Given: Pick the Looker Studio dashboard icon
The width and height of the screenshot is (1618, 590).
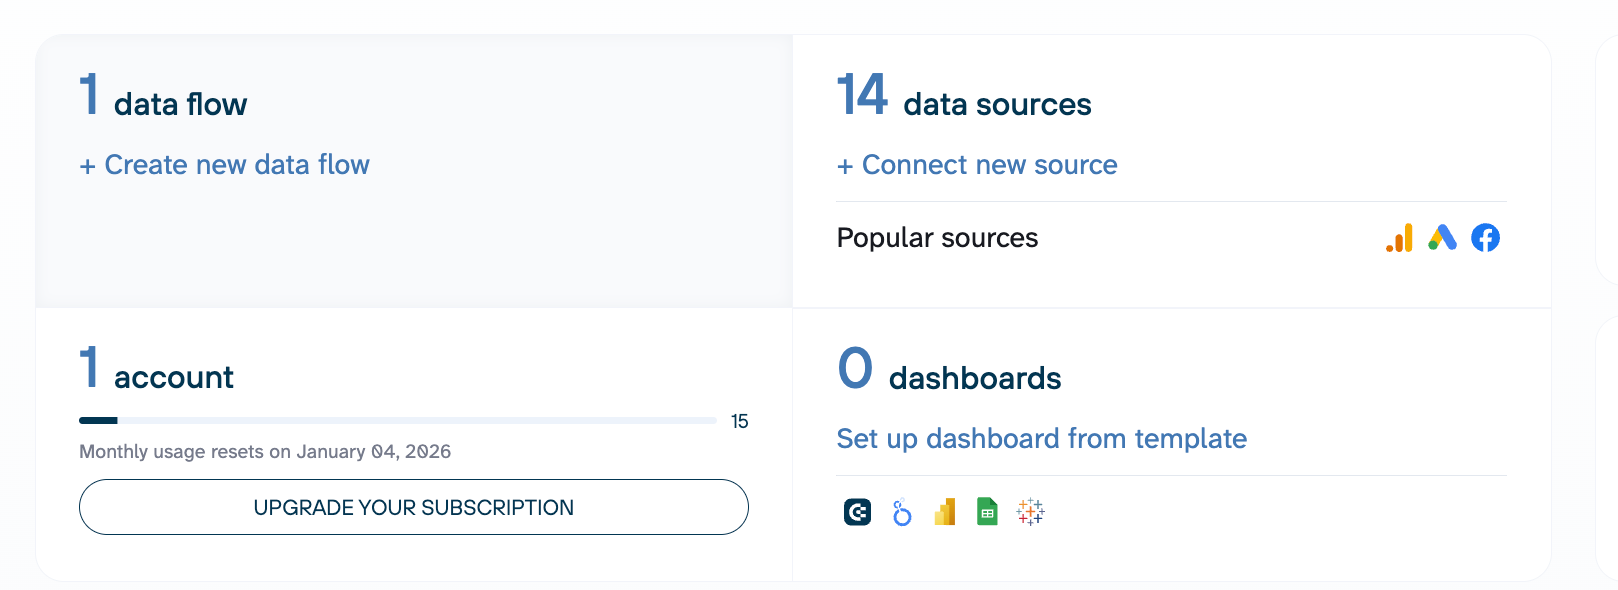Looking at the screenshot, I should [x=902, y=512].
